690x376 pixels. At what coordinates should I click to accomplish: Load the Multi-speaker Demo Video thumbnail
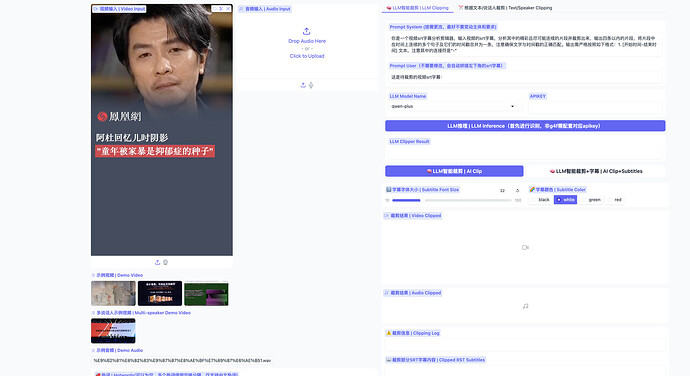(113, 331)
